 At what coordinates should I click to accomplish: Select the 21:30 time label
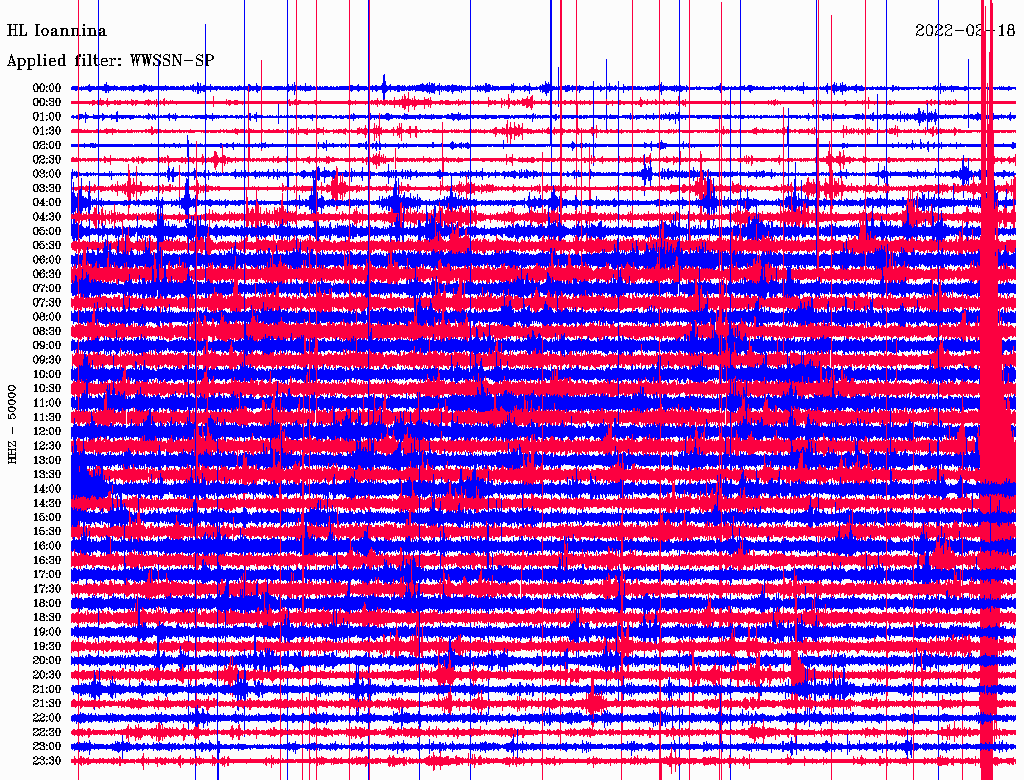47,703
